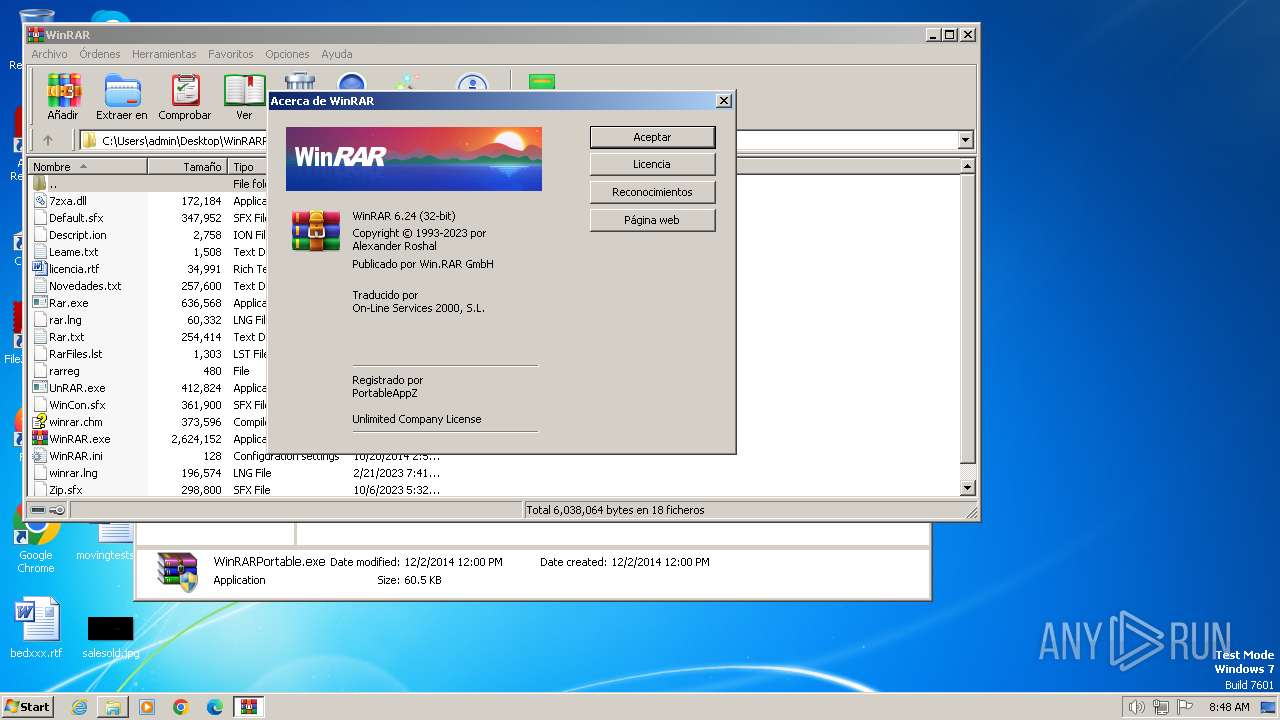This screenshot has width=1280, height=720.
Task: Close the Acerca de WinRAR dialog
Action: tap(724, 101)
